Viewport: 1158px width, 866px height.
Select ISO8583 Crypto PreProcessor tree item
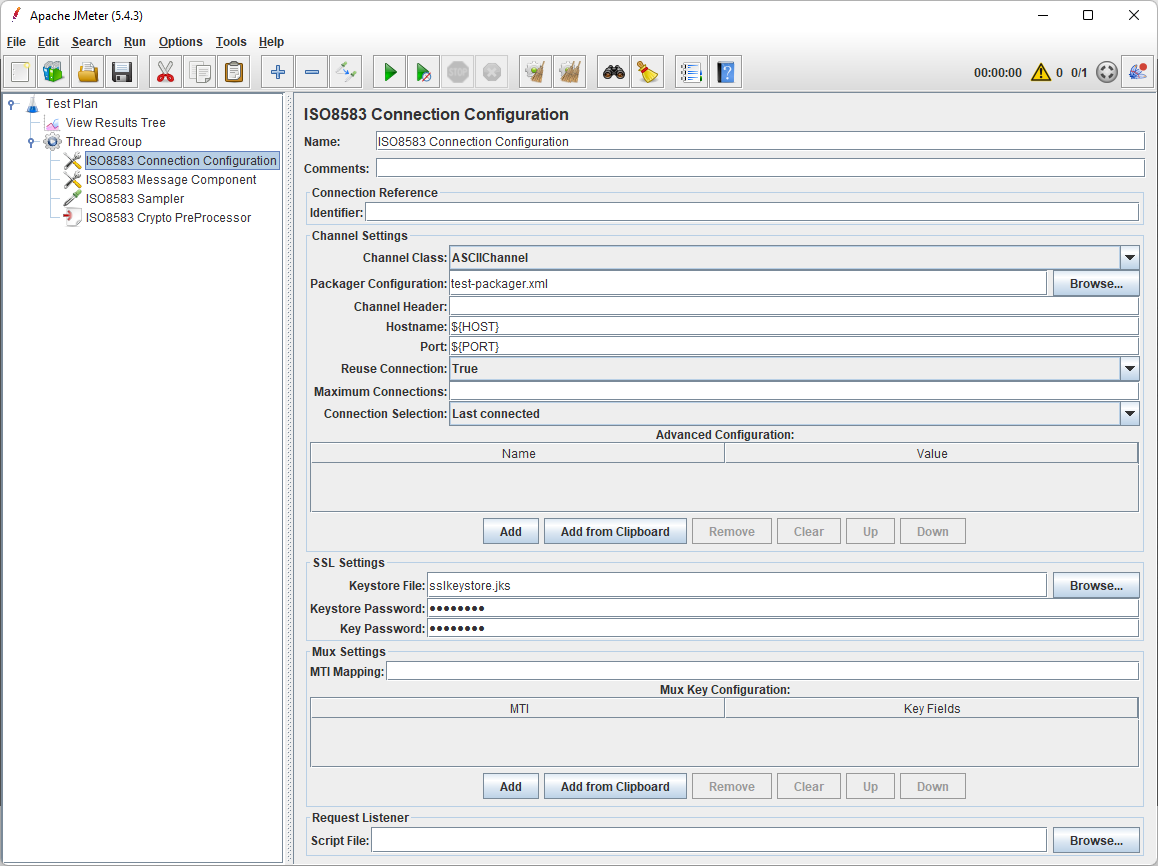click(168, 218)
